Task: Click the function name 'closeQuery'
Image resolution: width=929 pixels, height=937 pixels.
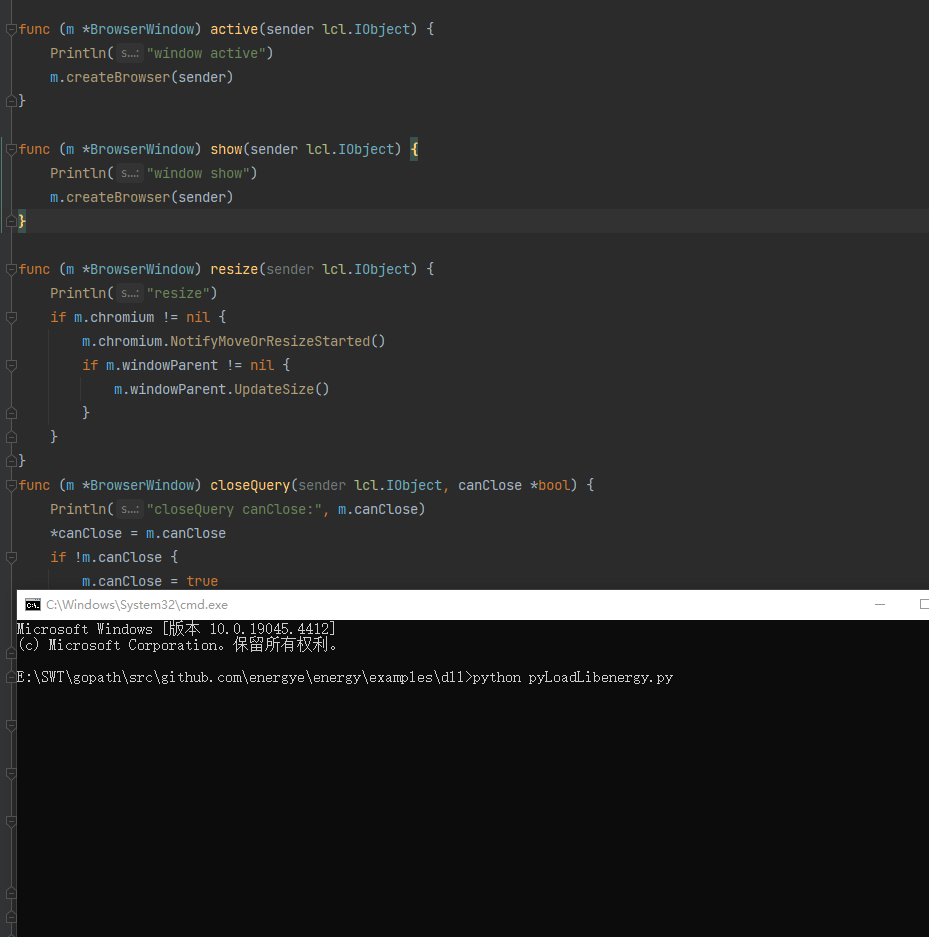Action: 250,485
